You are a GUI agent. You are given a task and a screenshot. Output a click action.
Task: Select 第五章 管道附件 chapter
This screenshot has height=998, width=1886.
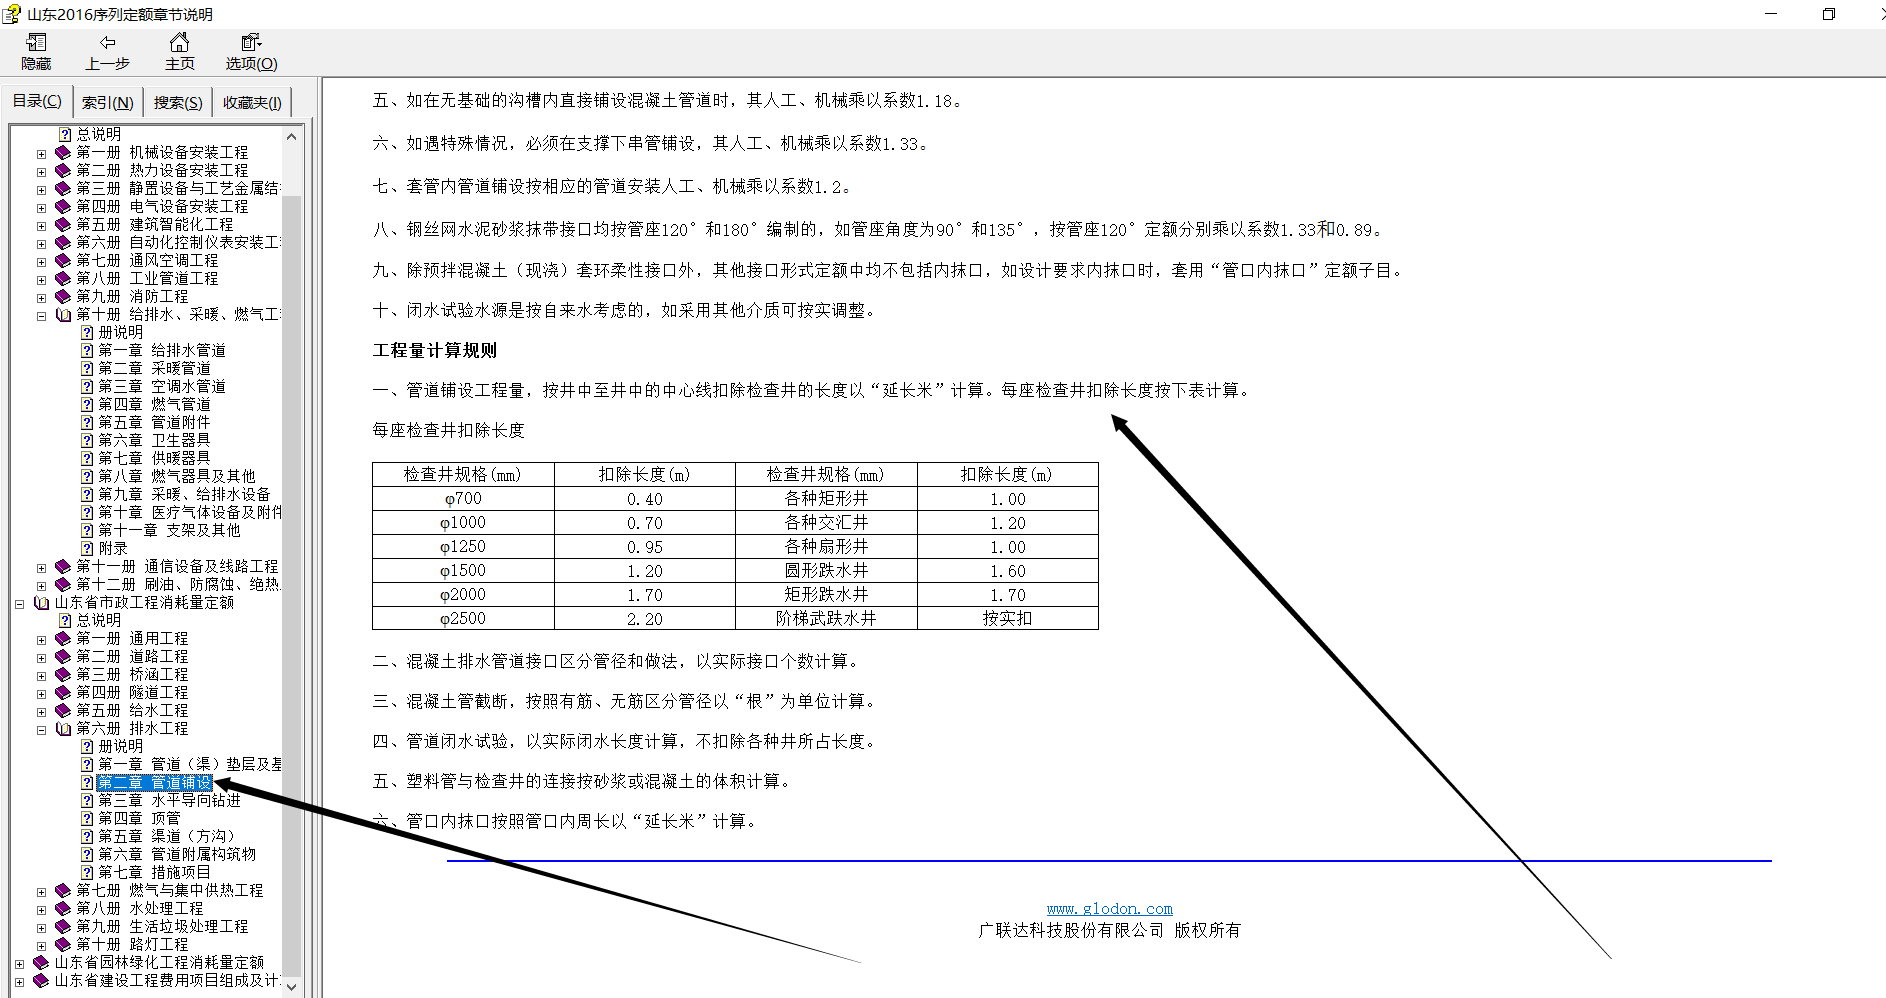point(154,422)
